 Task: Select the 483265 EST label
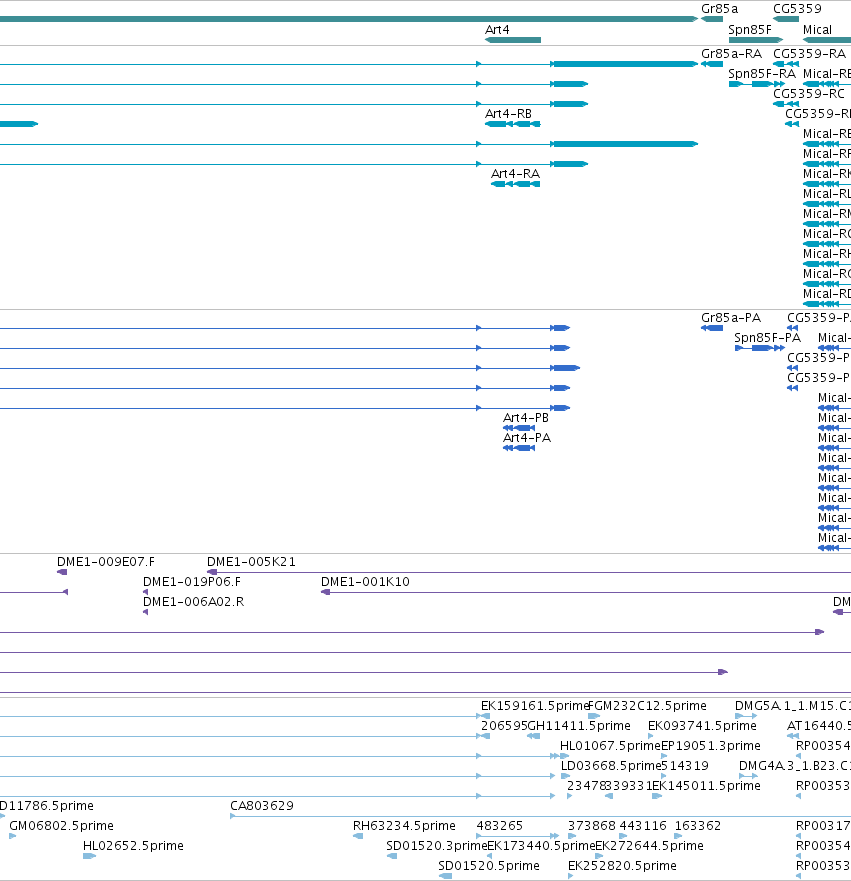pos(499,826)
